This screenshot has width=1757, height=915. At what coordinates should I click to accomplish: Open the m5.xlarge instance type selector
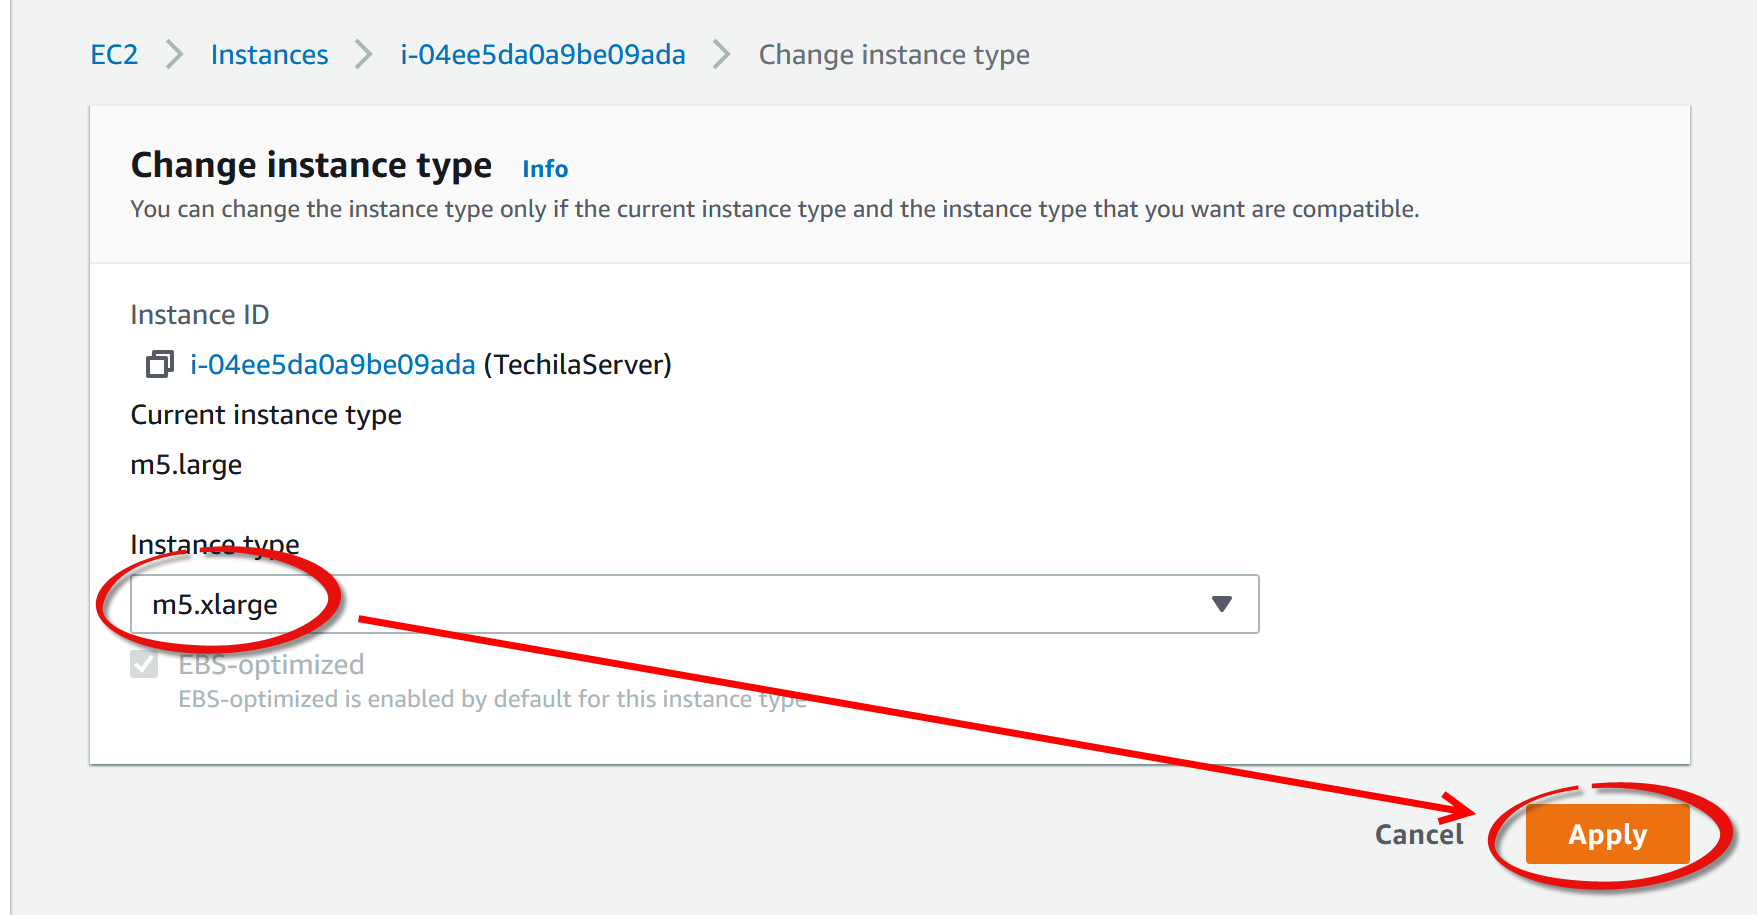(694, 604)
